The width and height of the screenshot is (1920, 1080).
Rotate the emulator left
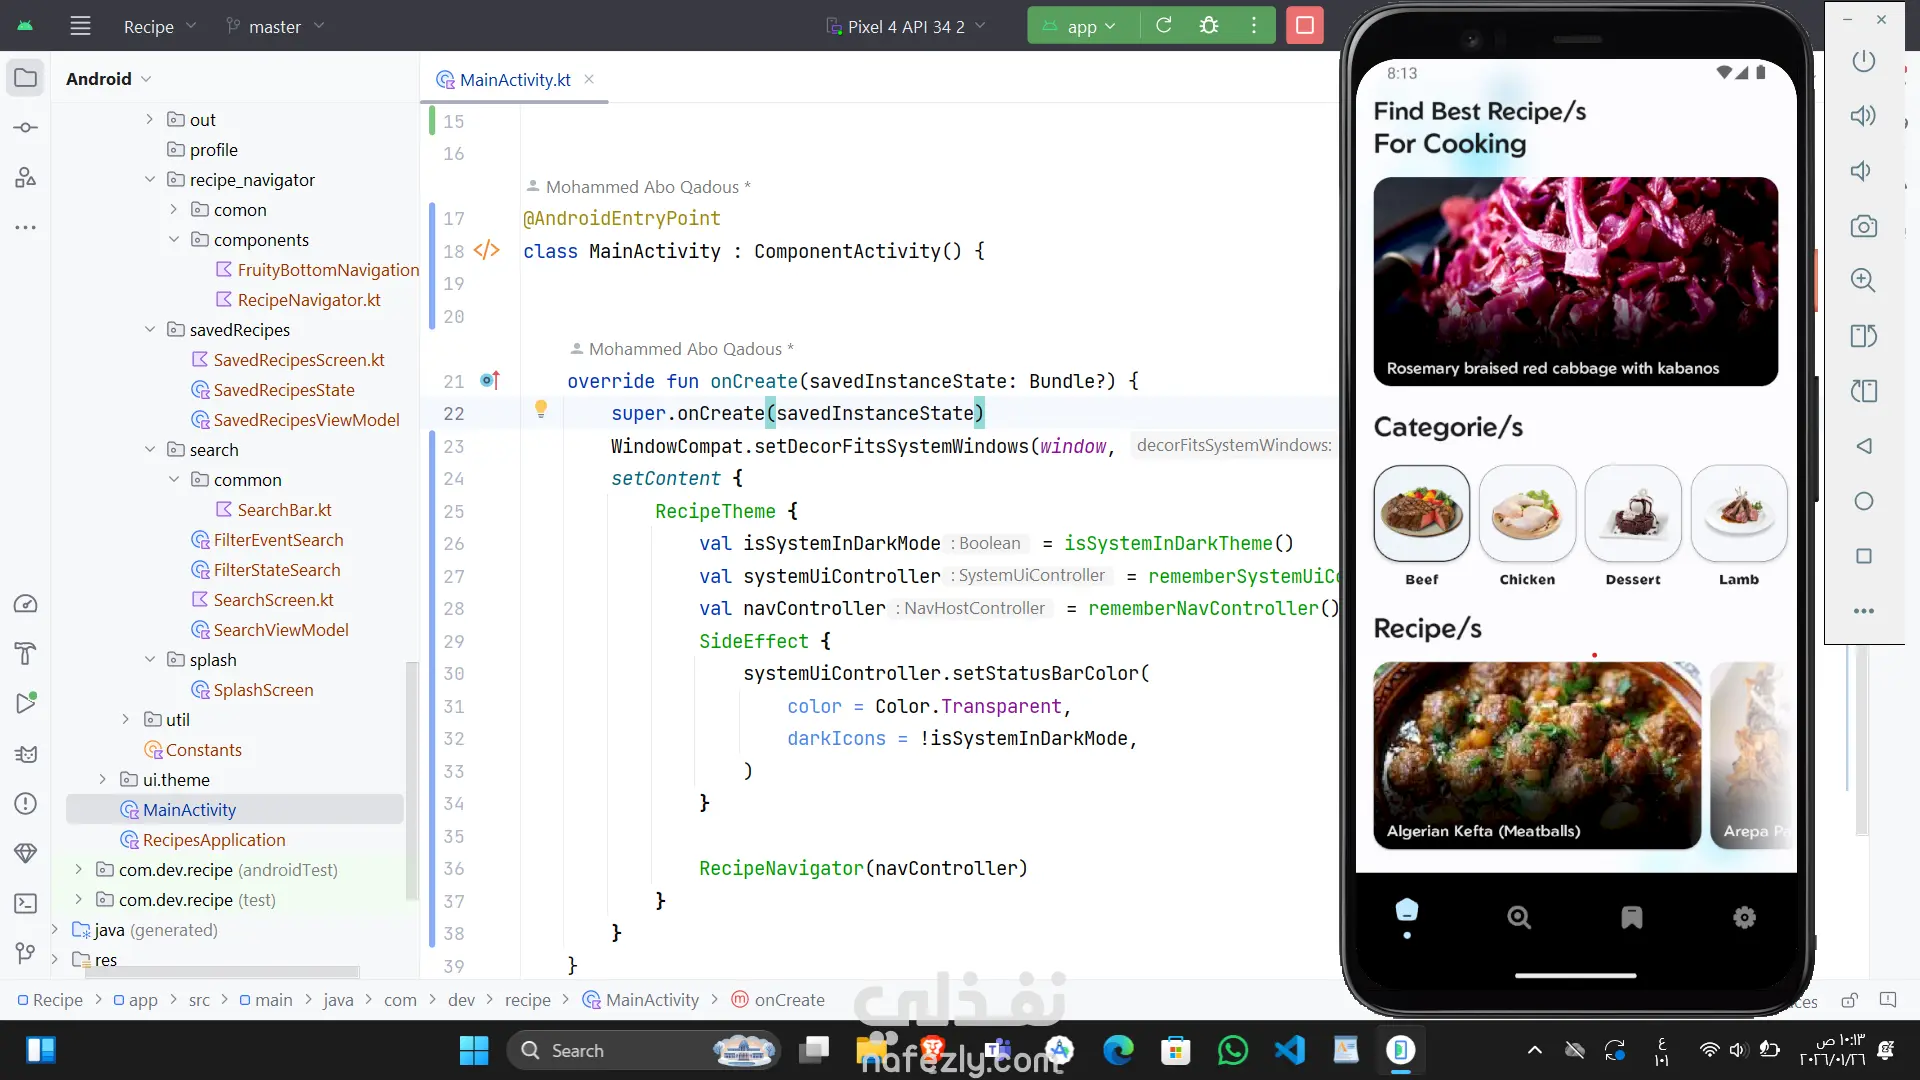tap(1863, 336)
